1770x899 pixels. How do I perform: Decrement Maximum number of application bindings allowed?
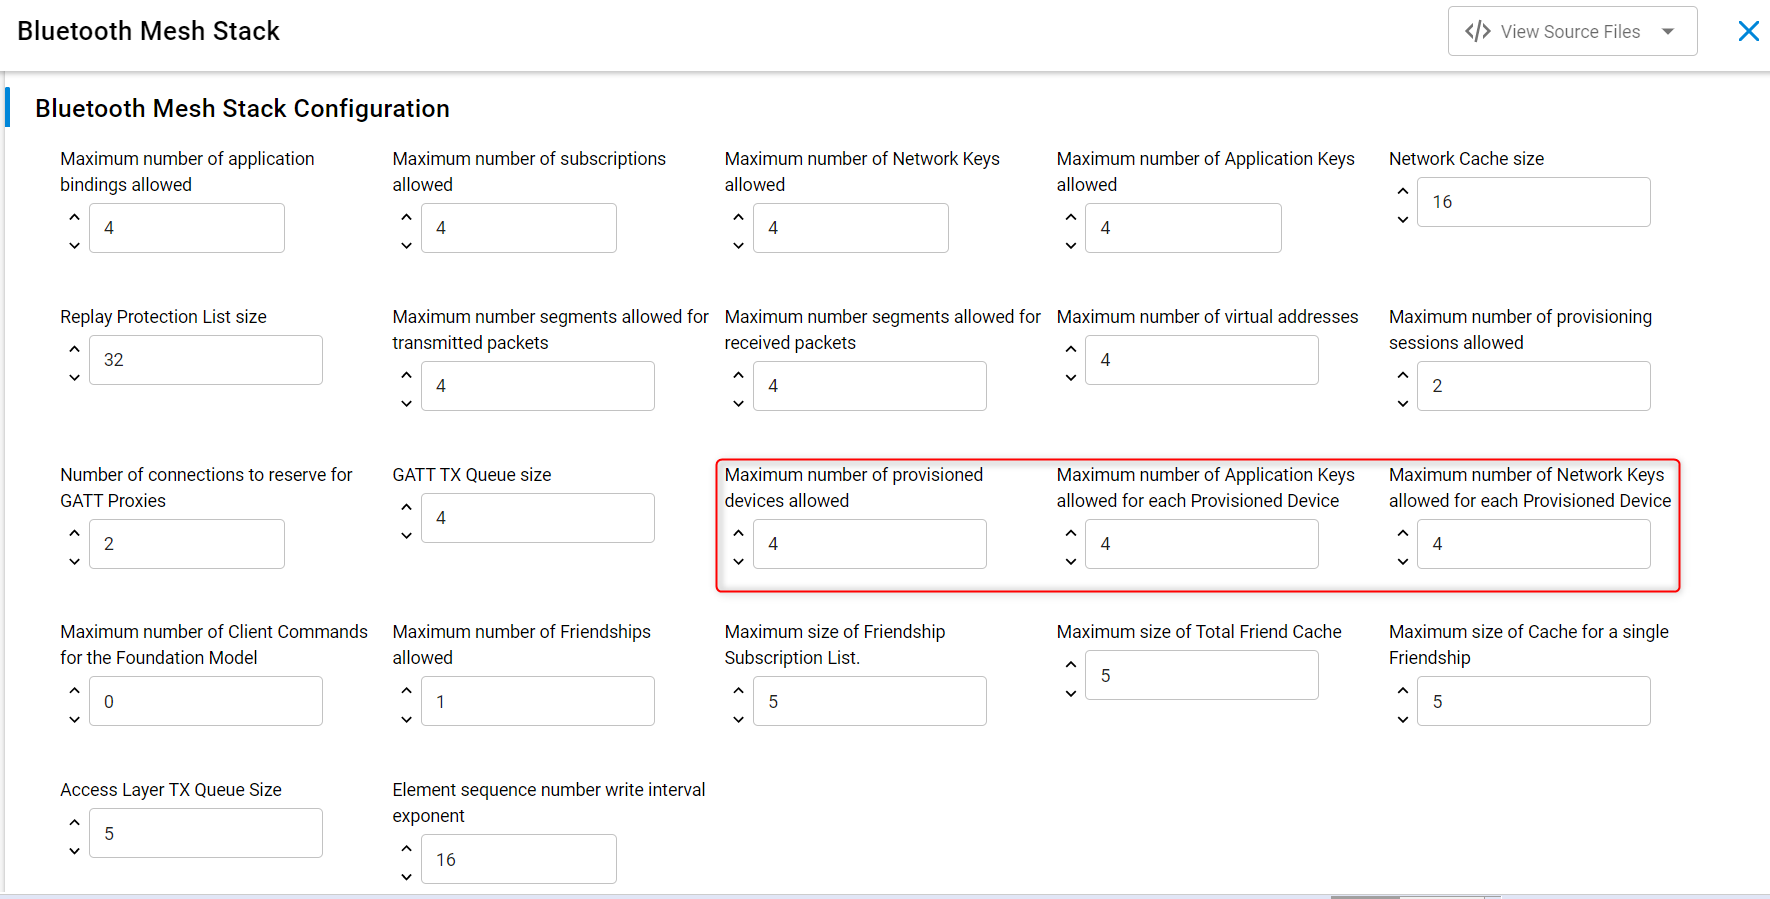pos(74,245)
